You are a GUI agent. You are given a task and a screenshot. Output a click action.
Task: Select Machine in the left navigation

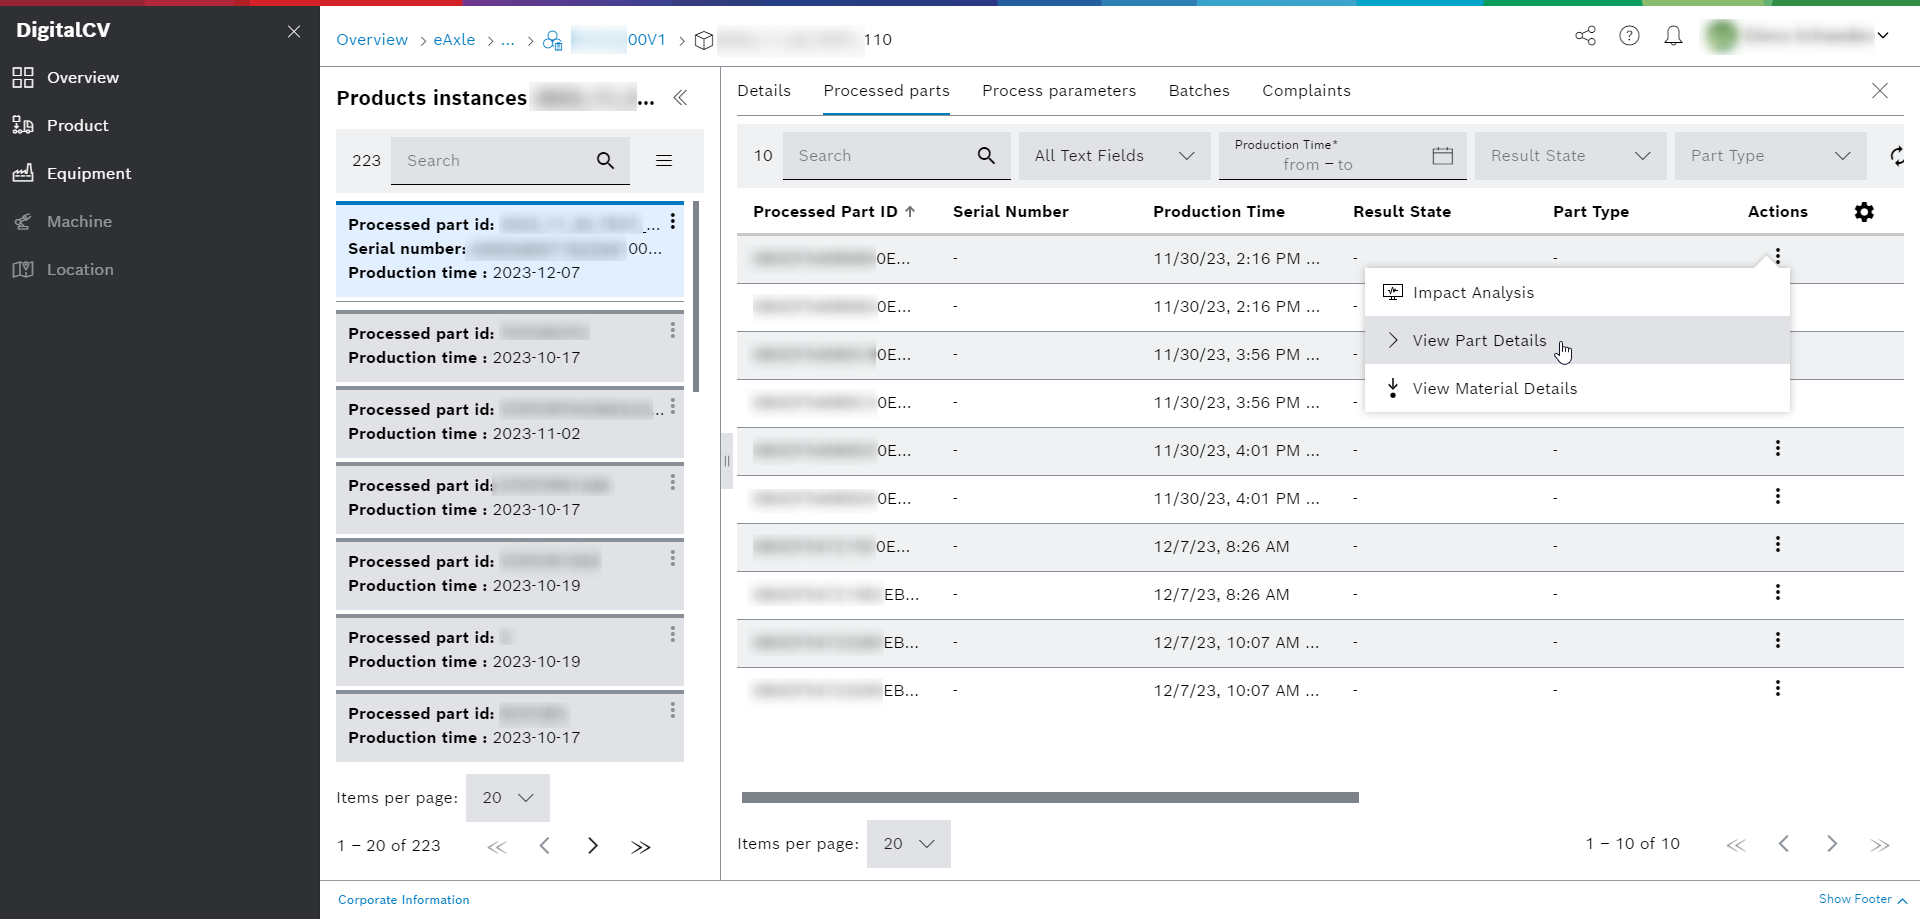pos(80,221)
